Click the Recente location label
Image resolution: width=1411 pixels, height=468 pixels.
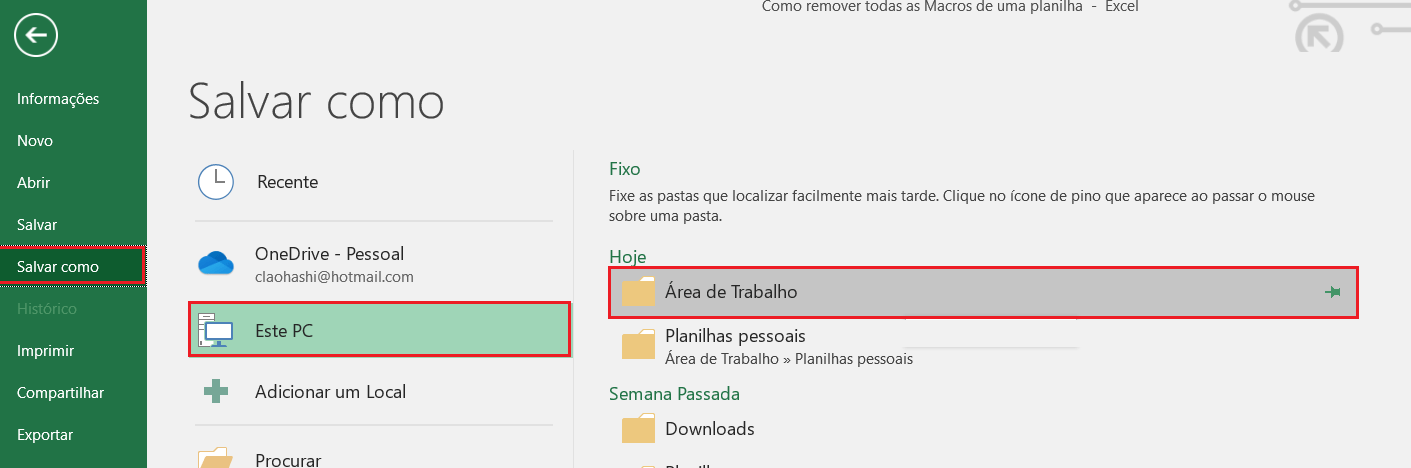click(x=287, y=182)
